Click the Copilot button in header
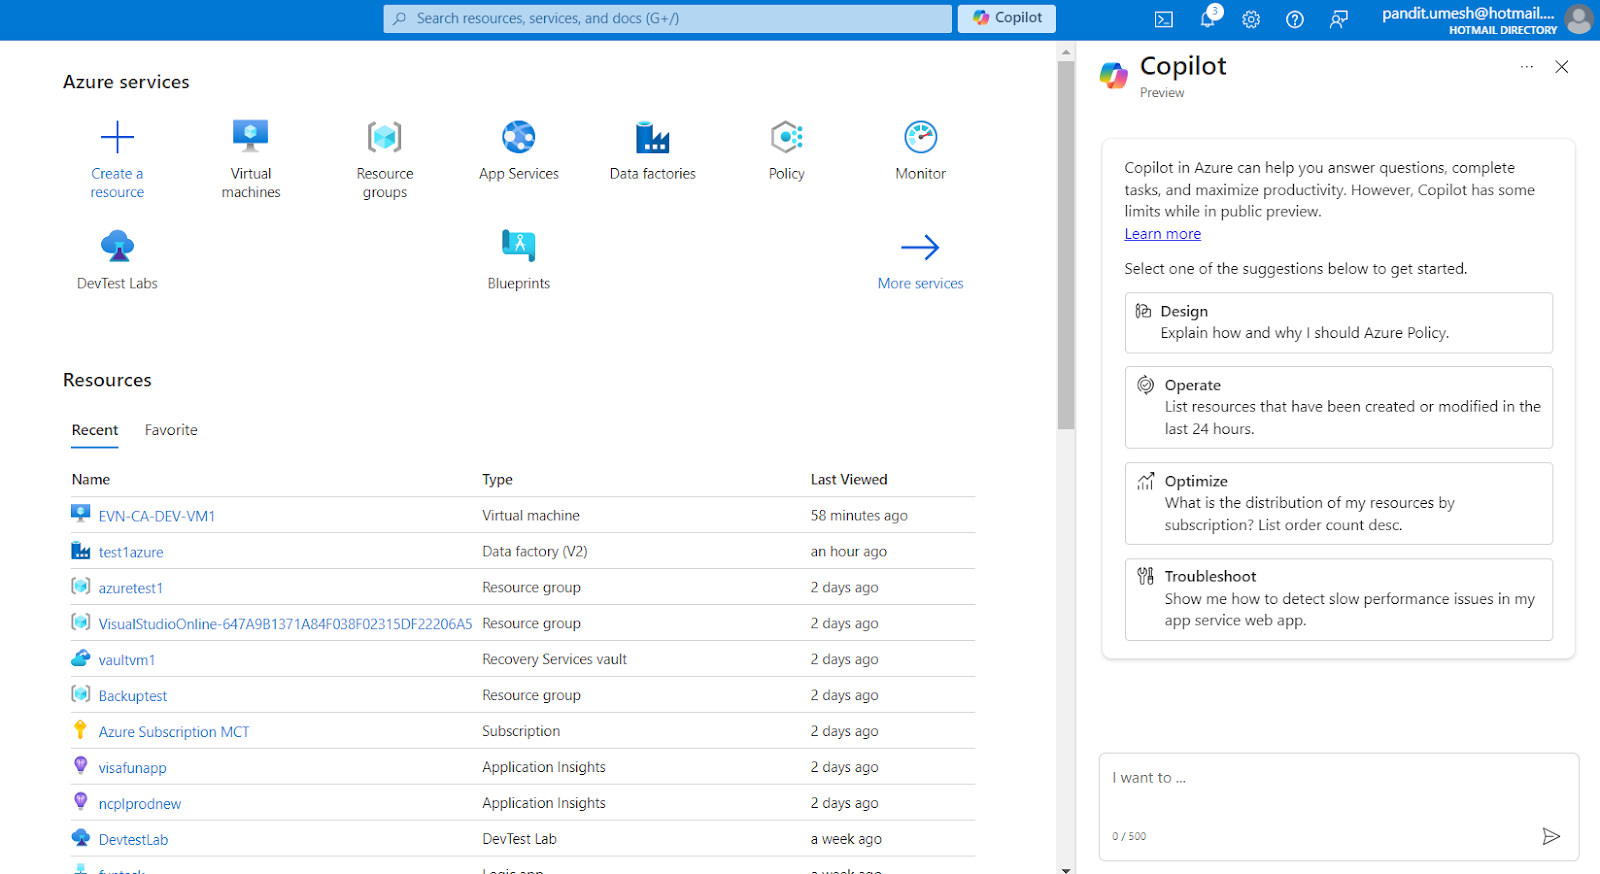The width and height of the screenshot is (1600, 874). coord(1007,18)
